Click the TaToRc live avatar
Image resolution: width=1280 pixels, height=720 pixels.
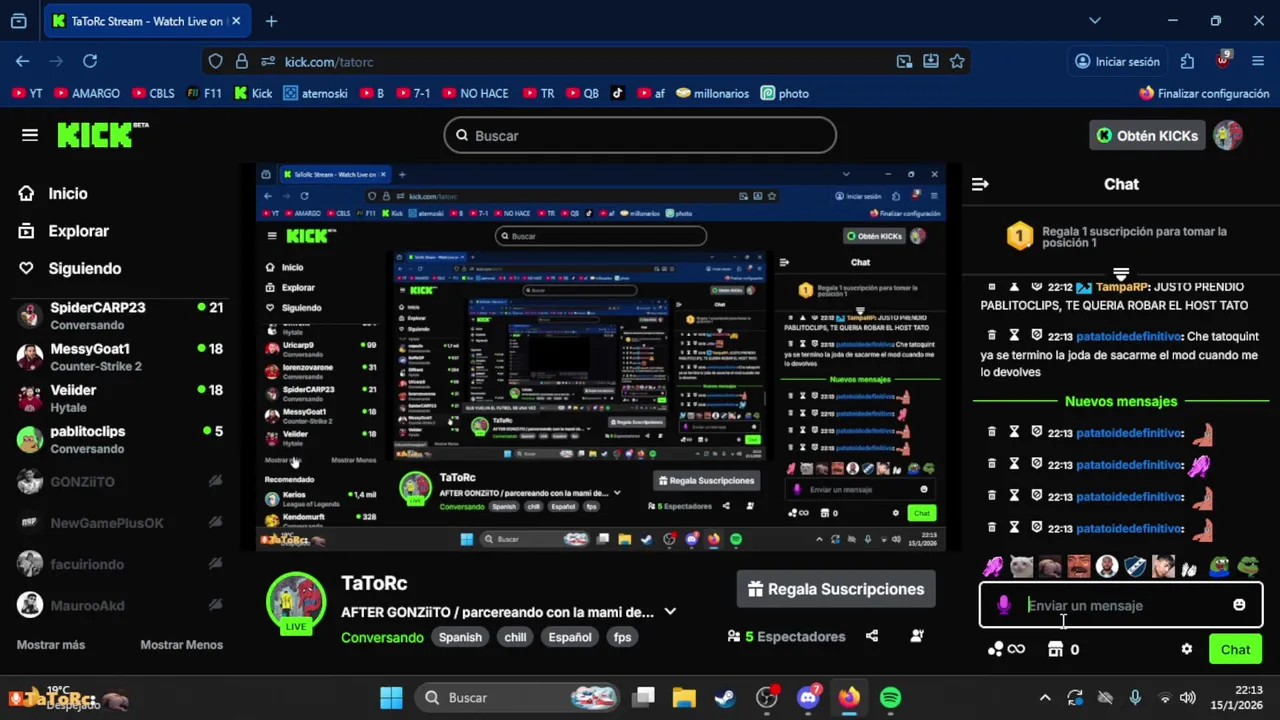pos(295,603)
